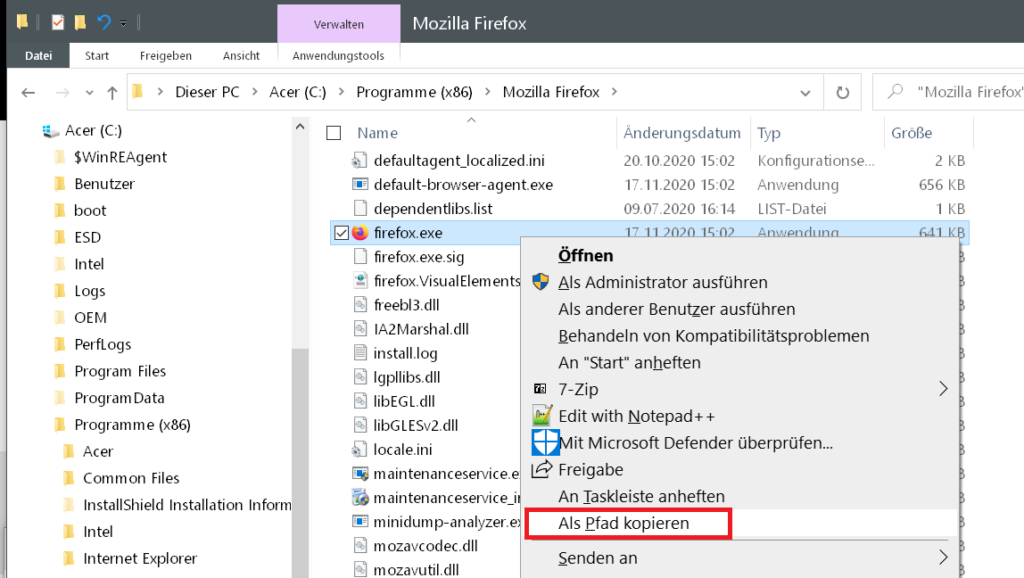
Task: Click the refresh icon beside address bar
Action: (x=842, y=92)
